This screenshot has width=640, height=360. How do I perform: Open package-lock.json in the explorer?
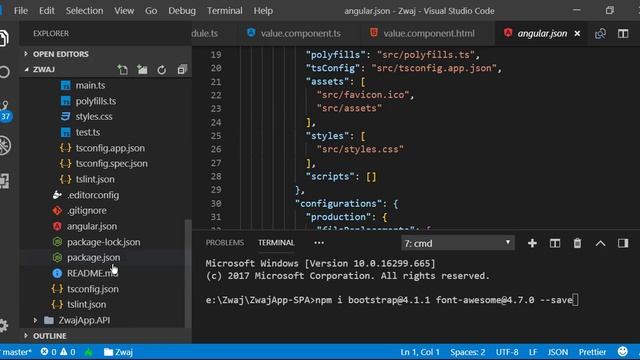point(103,242)
